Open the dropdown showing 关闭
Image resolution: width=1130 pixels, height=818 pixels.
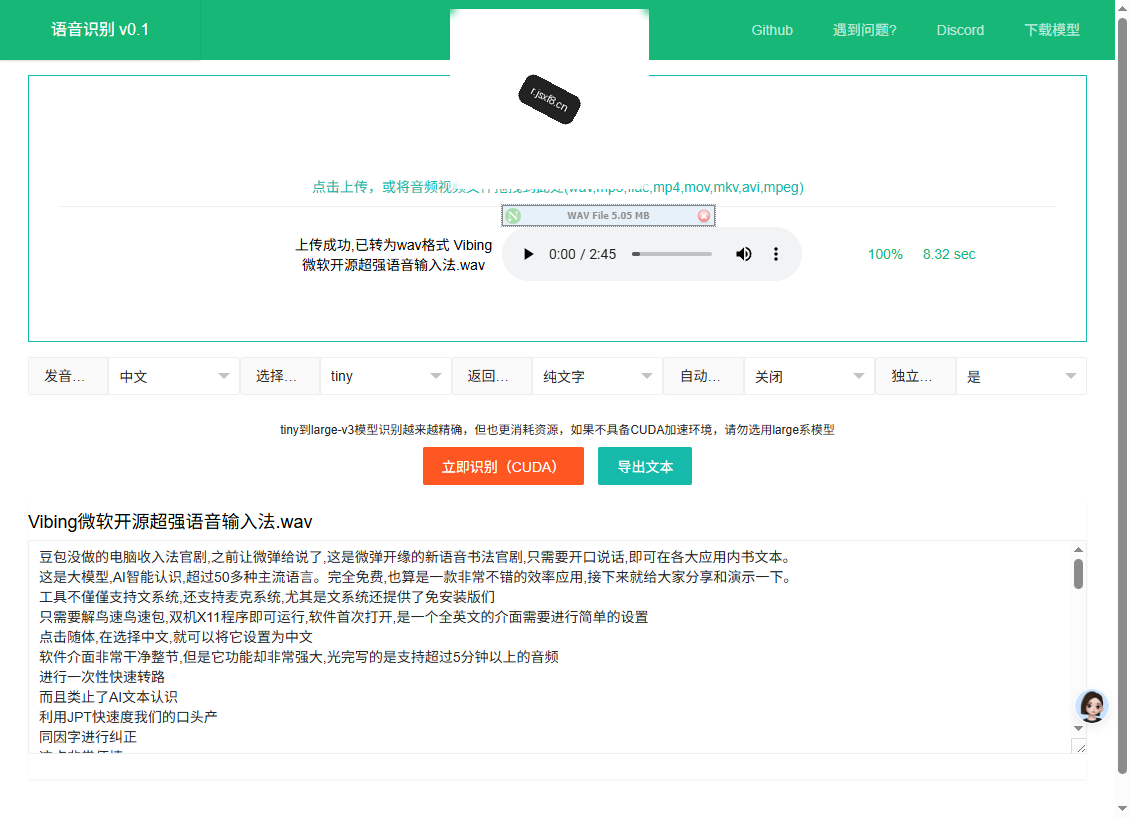(809, 376)
